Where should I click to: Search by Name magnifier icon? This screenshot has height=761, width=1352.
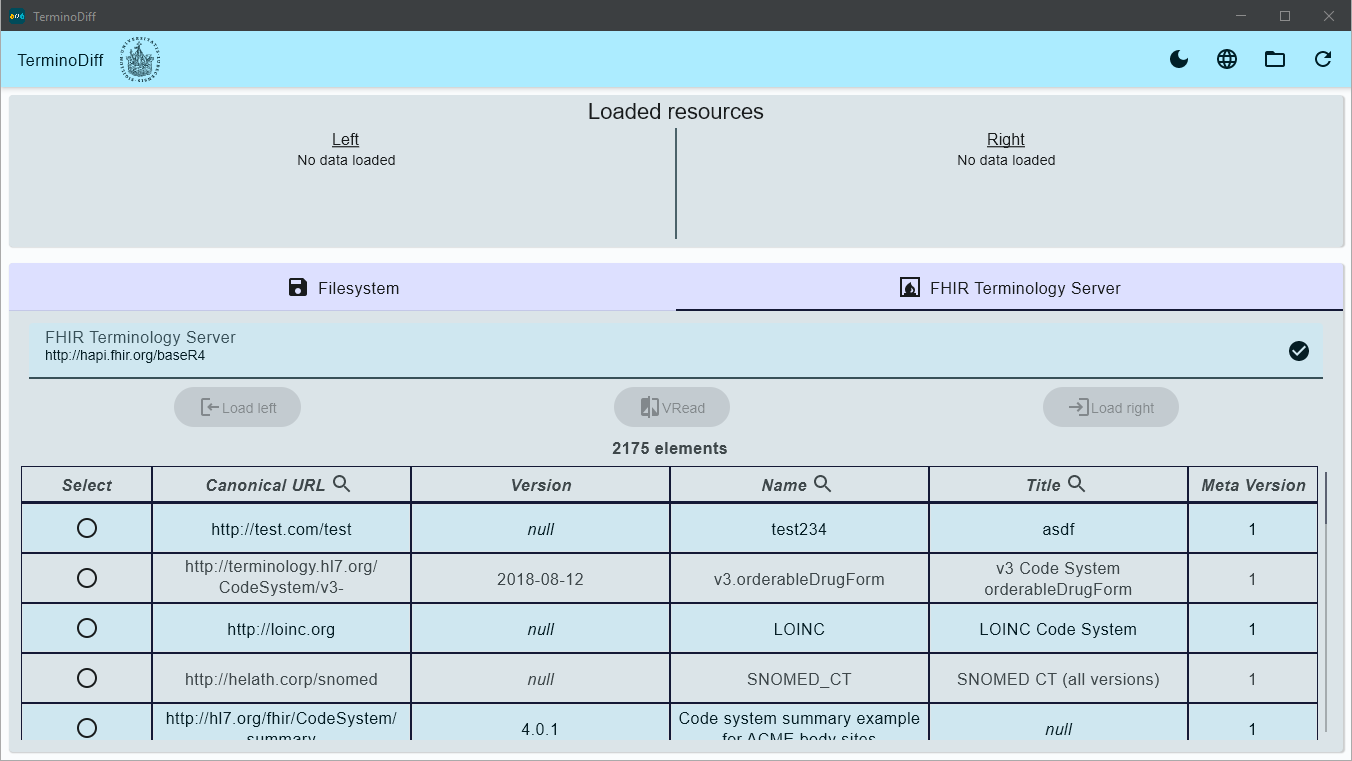click(x=823, y=484)
